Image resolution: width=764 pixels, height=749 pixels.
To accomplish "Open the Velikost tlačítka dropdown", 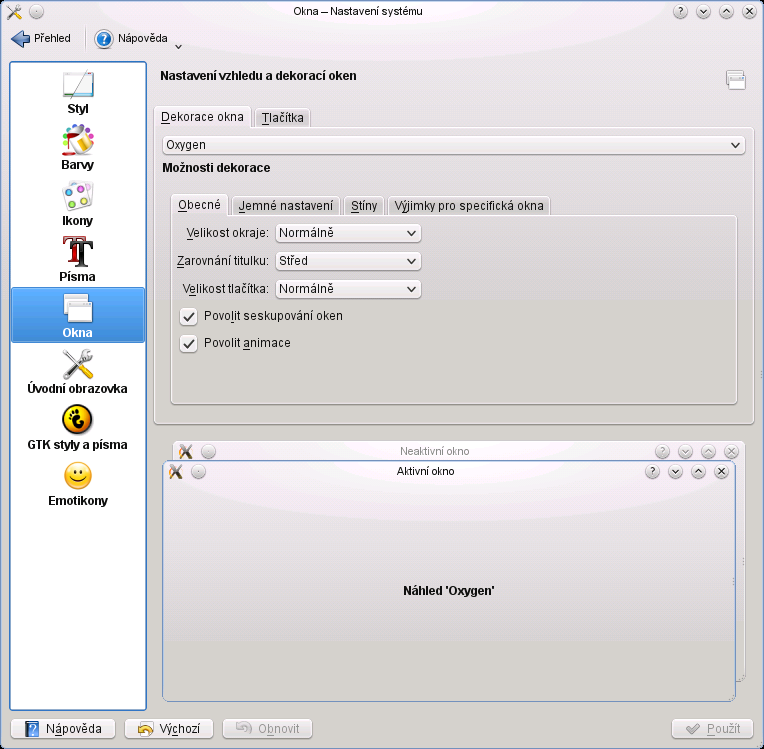I will pos(348,289).
